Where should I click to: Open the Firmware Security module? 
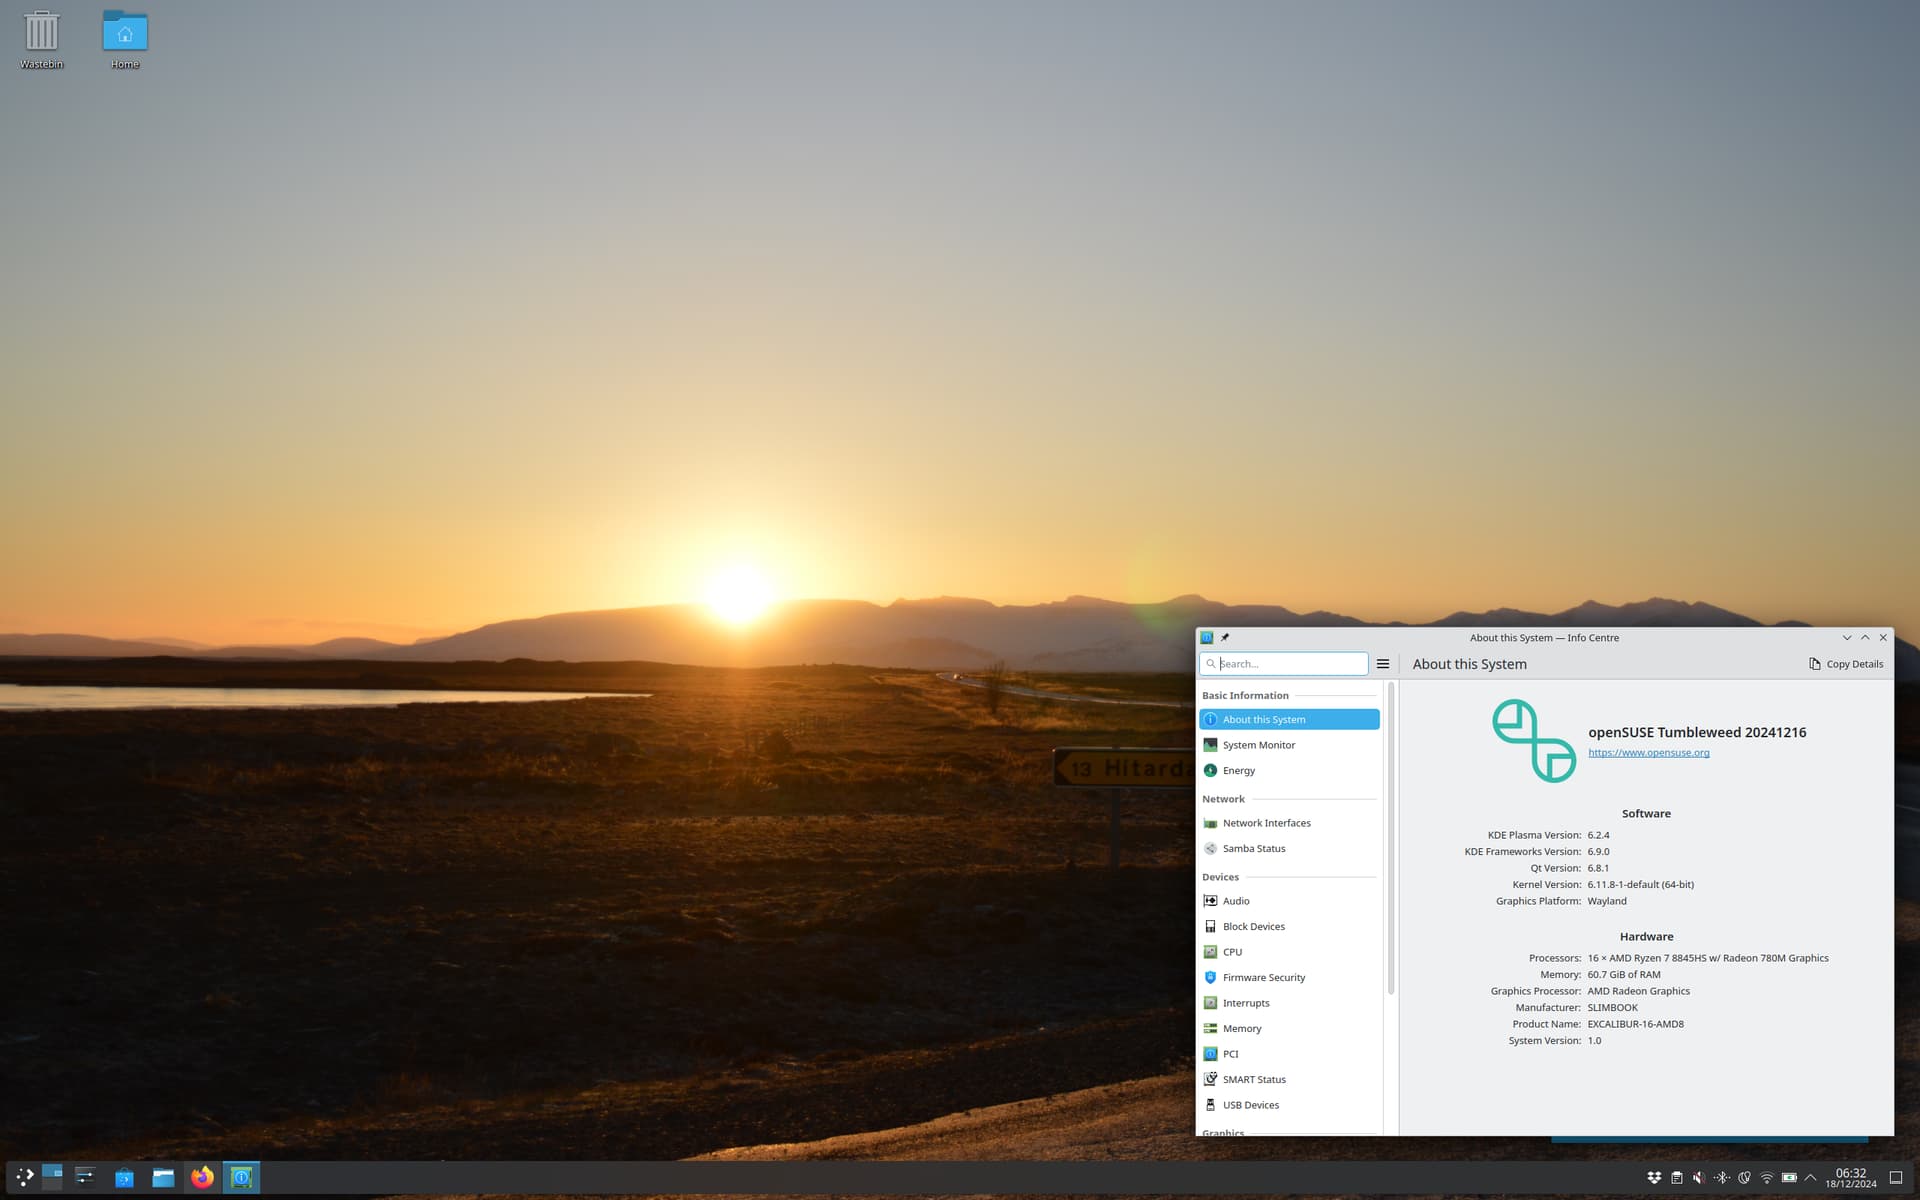[1263, 977]
